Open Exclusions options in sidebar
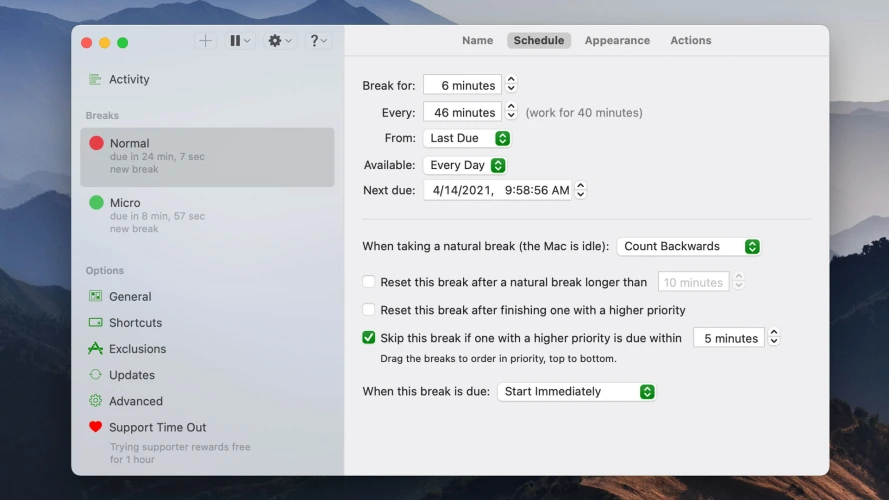 click(137, 349)
